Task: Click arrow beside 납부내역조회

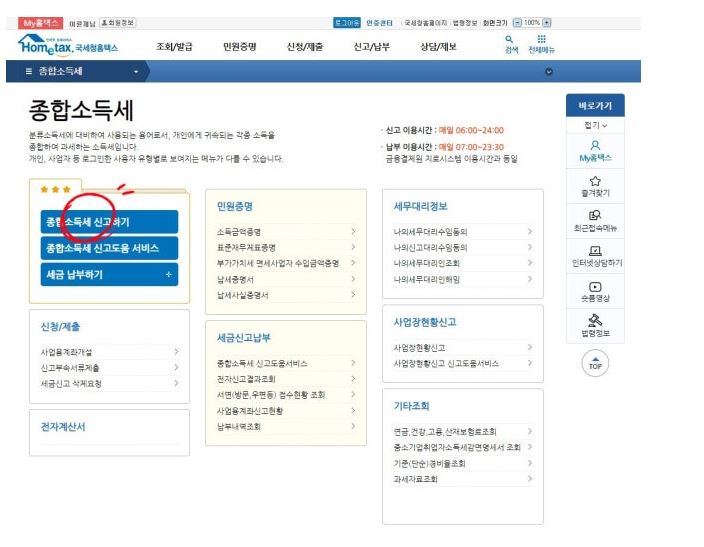Action: tap(353, 426)
